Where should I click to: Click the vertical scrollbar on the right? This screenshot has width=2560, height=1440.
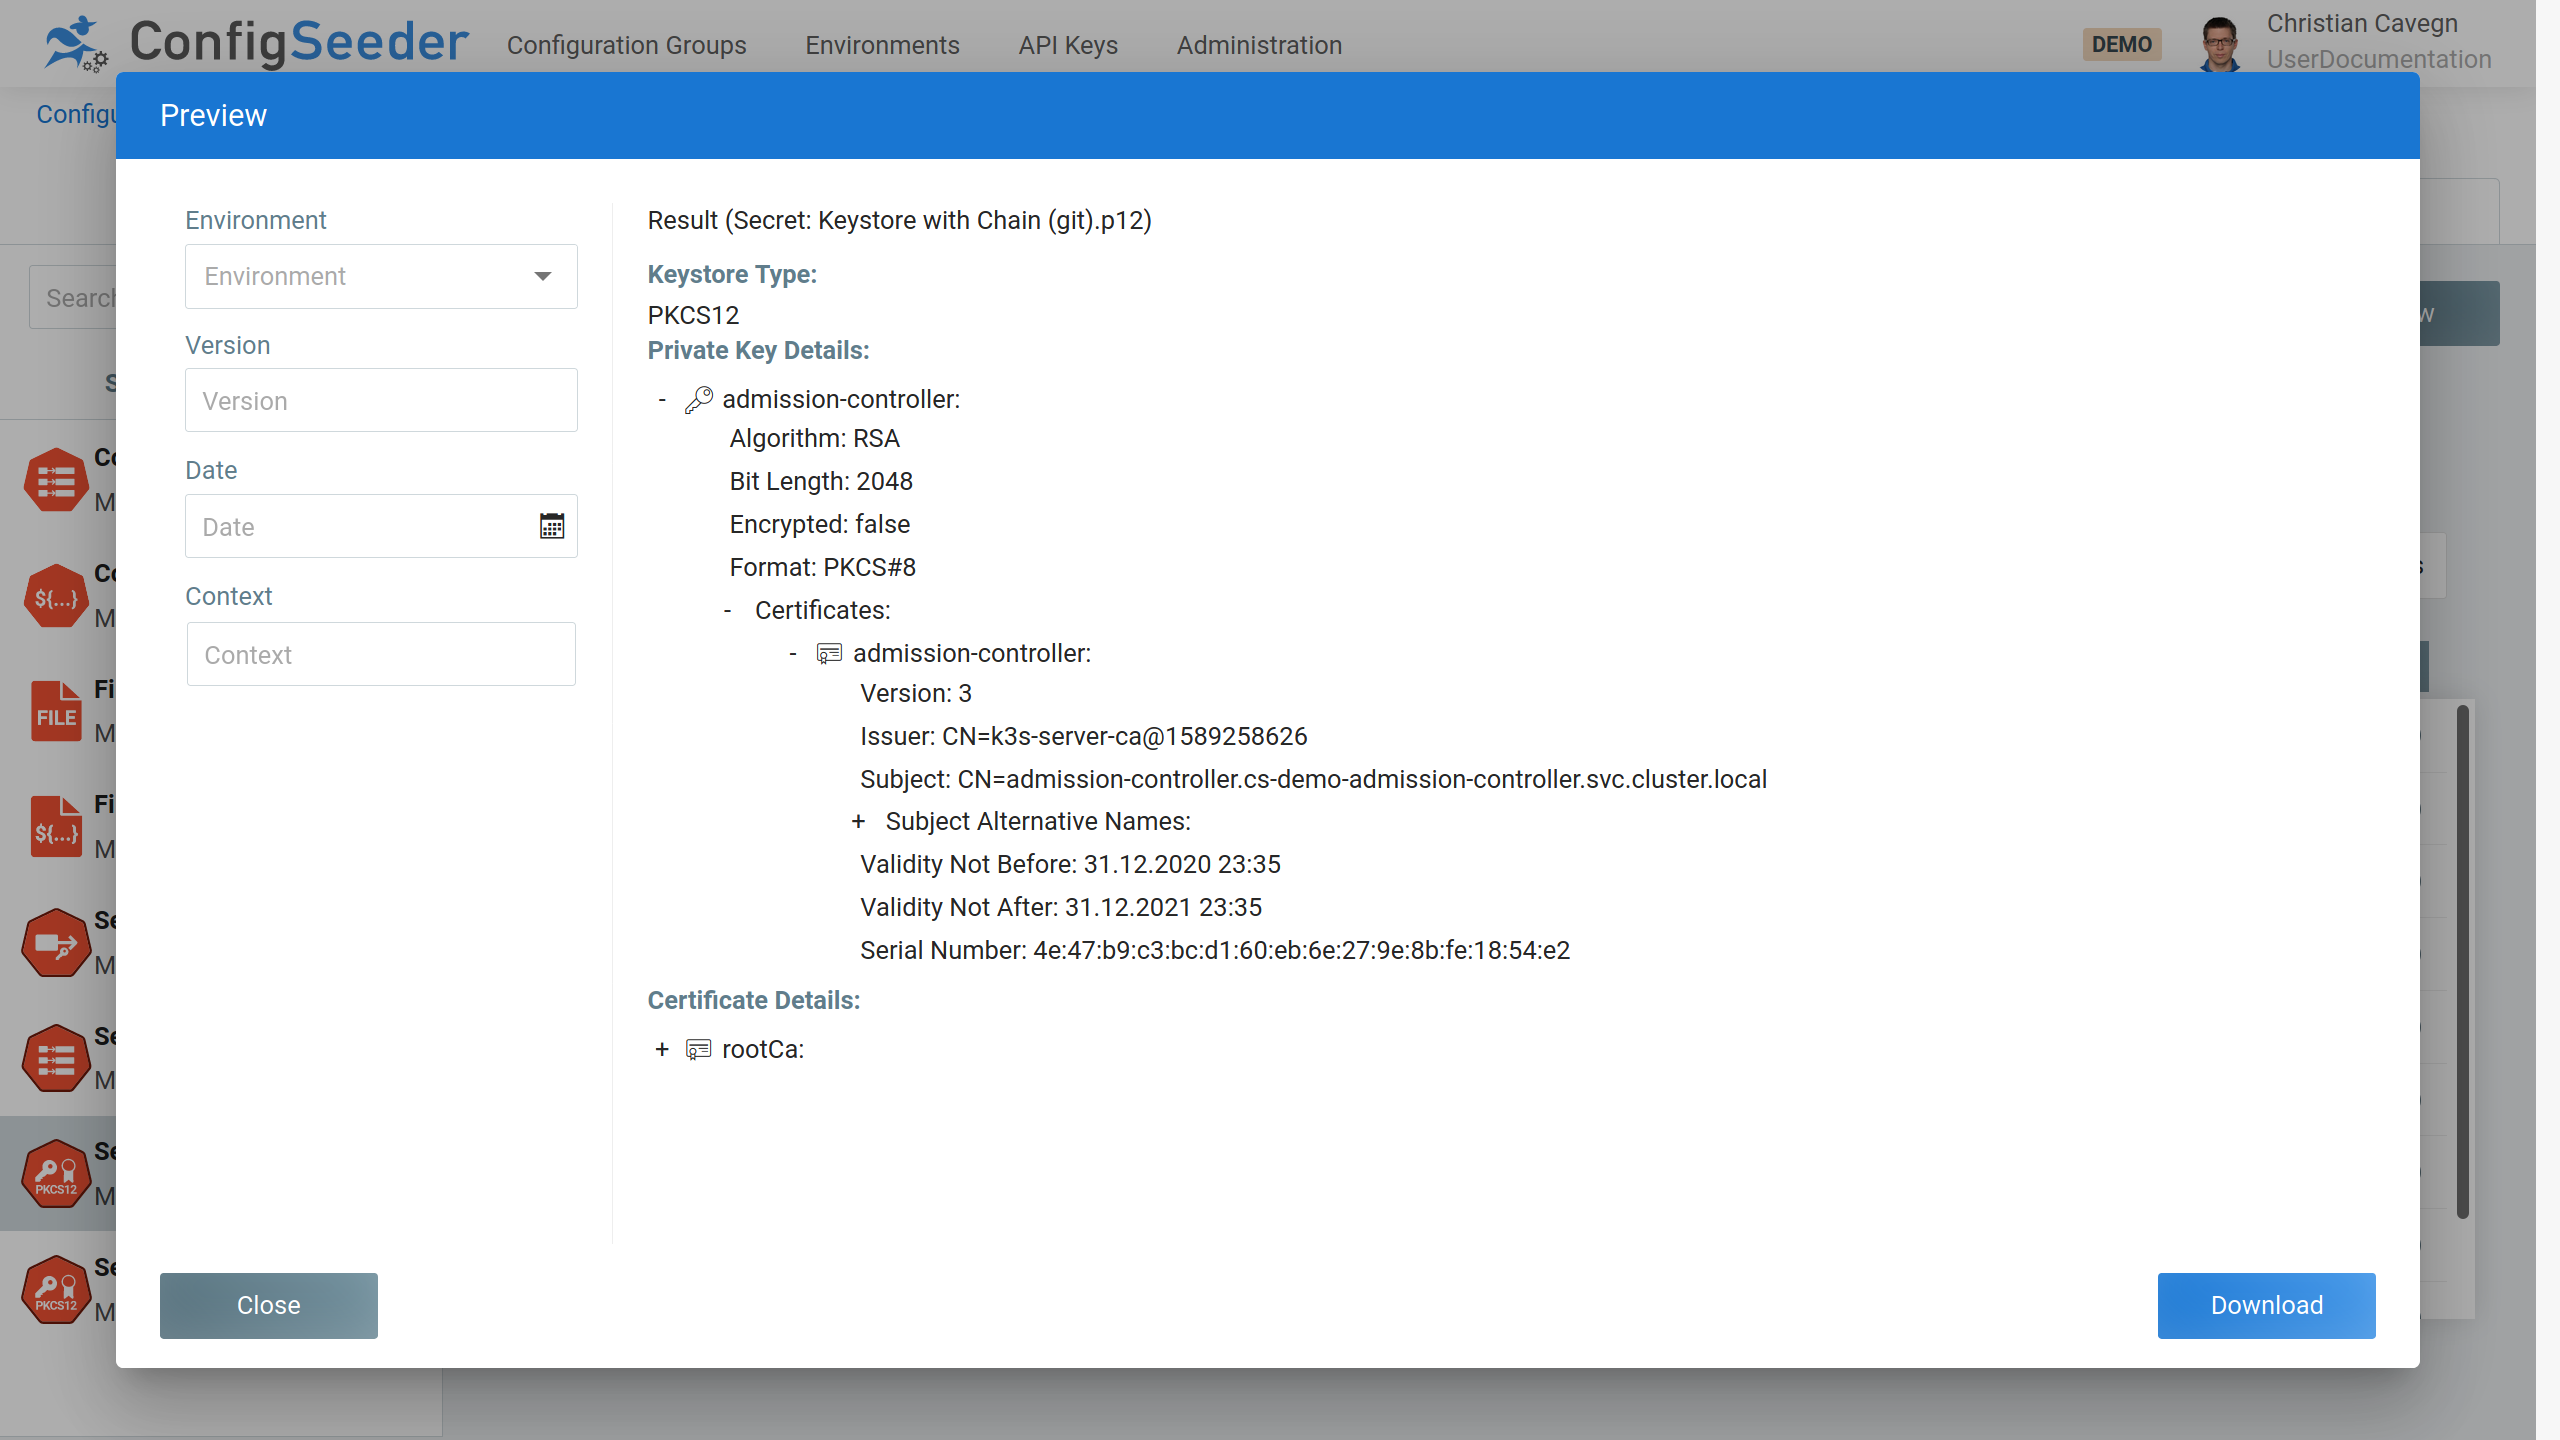point(2462,960)
